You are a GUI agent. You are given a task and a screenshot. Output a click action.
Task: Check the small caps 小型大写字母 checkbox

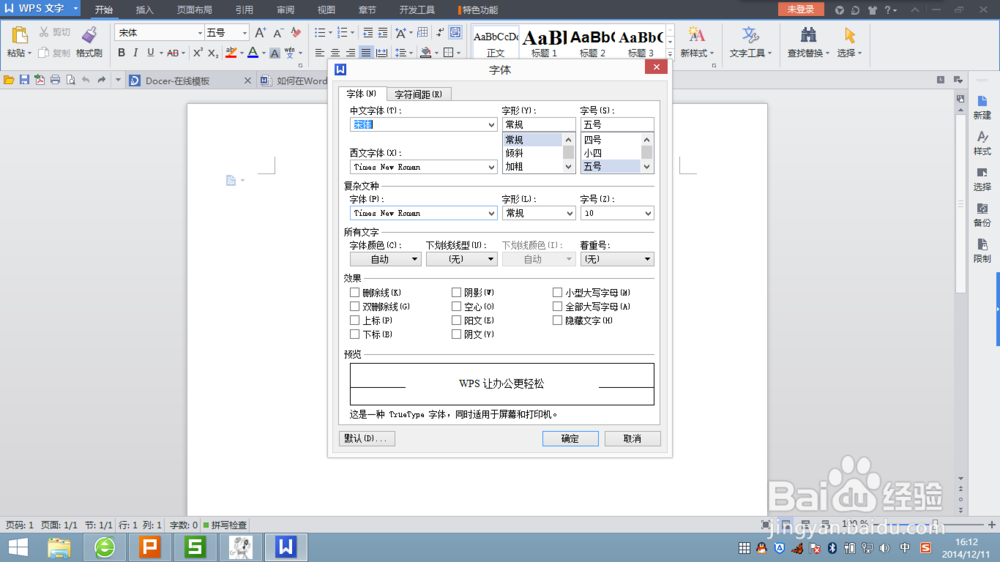pyautogui.click(x=557, y=292)
